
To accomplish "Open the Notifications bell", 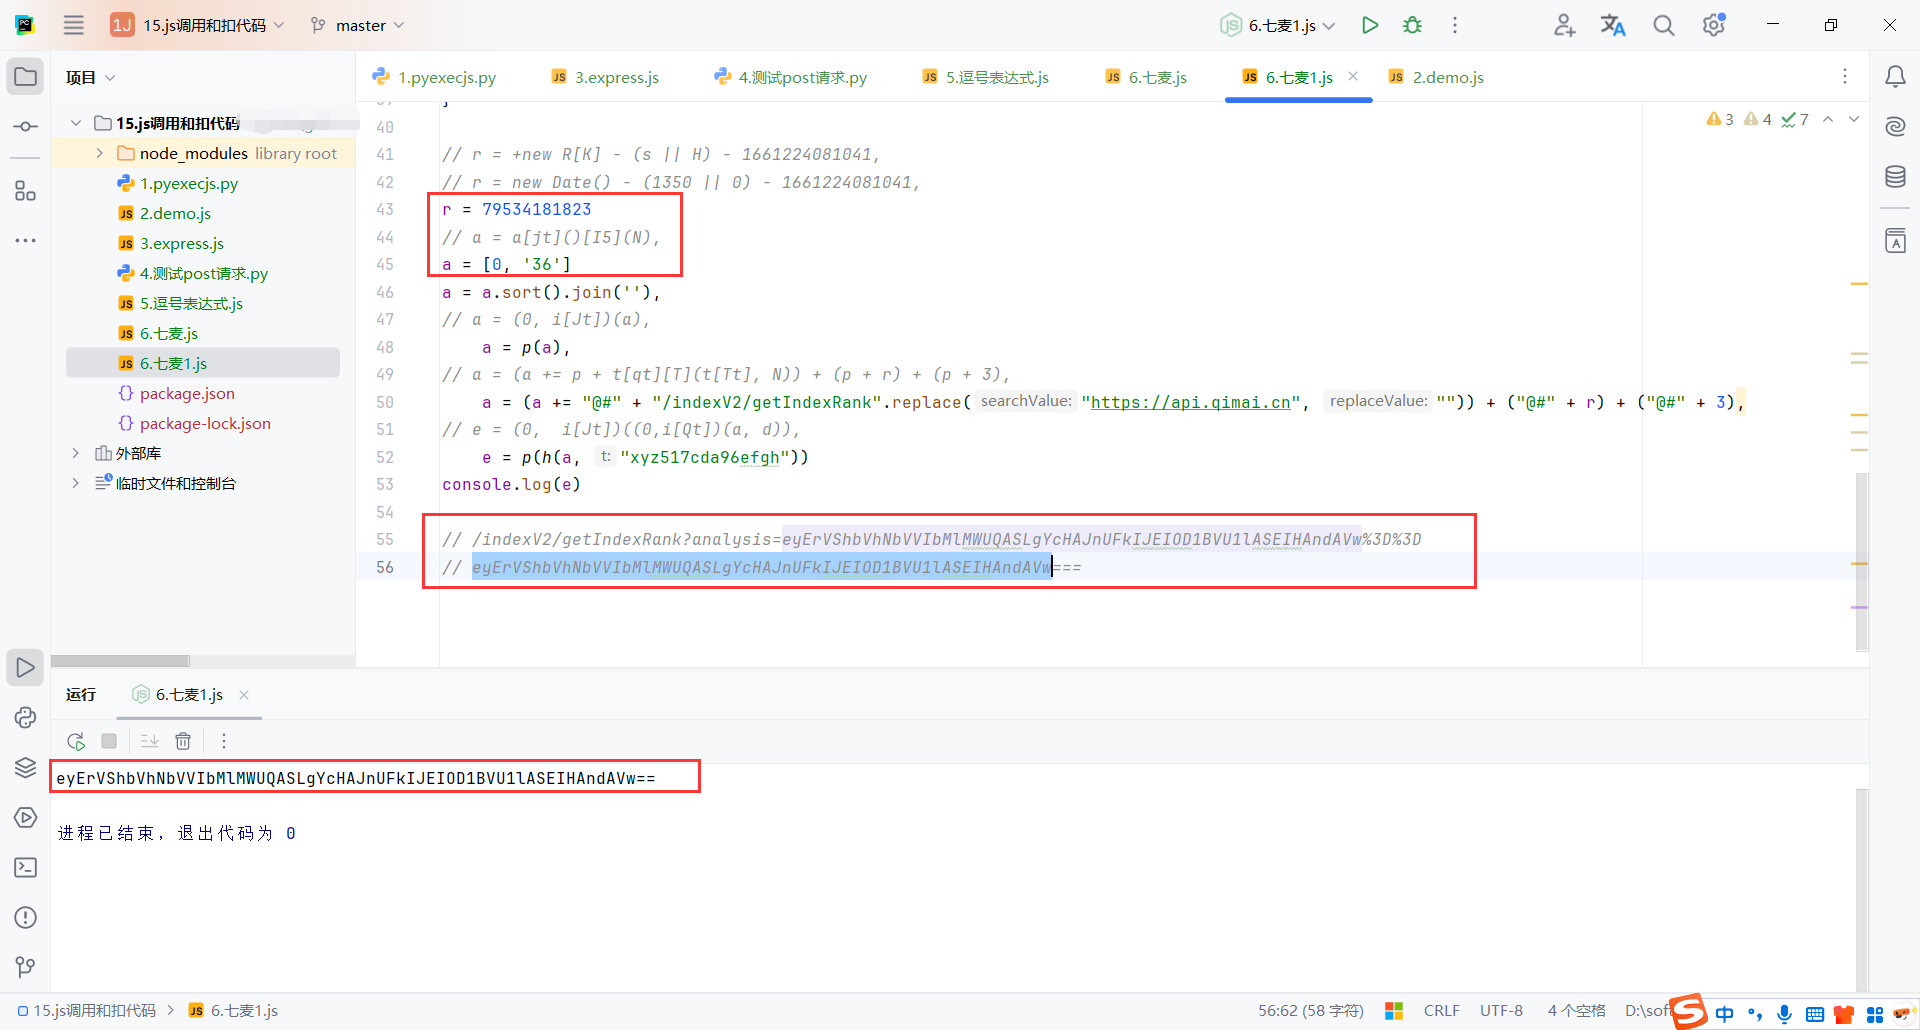I will coord(1895,77).
